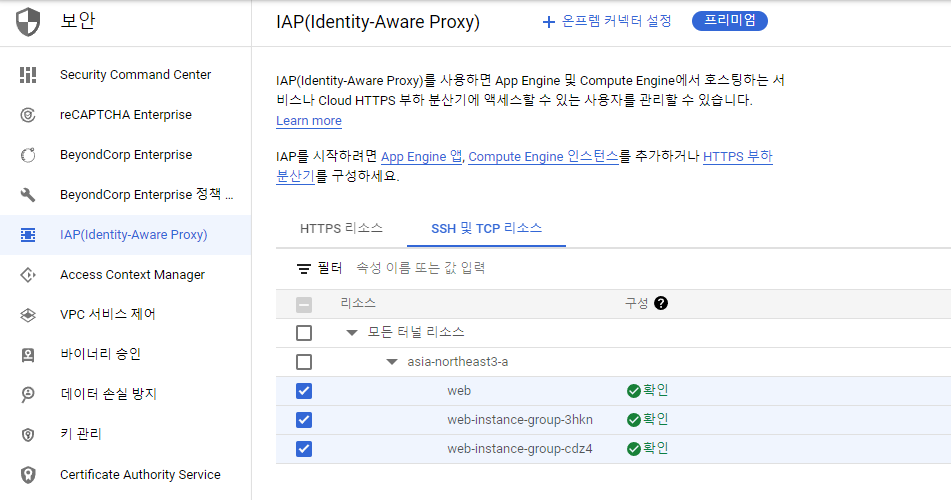
Task: Click the BeyondCorp Enterprise circle icon
Action: 28,155
